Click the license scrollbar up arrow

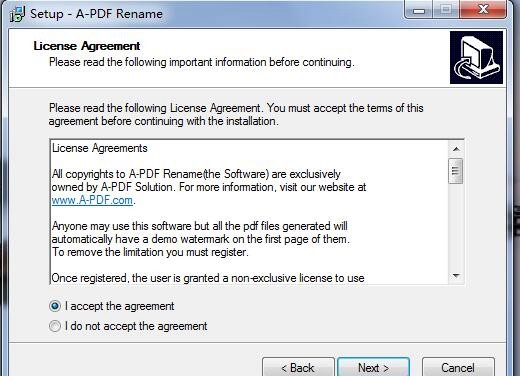tap(456, 149)
